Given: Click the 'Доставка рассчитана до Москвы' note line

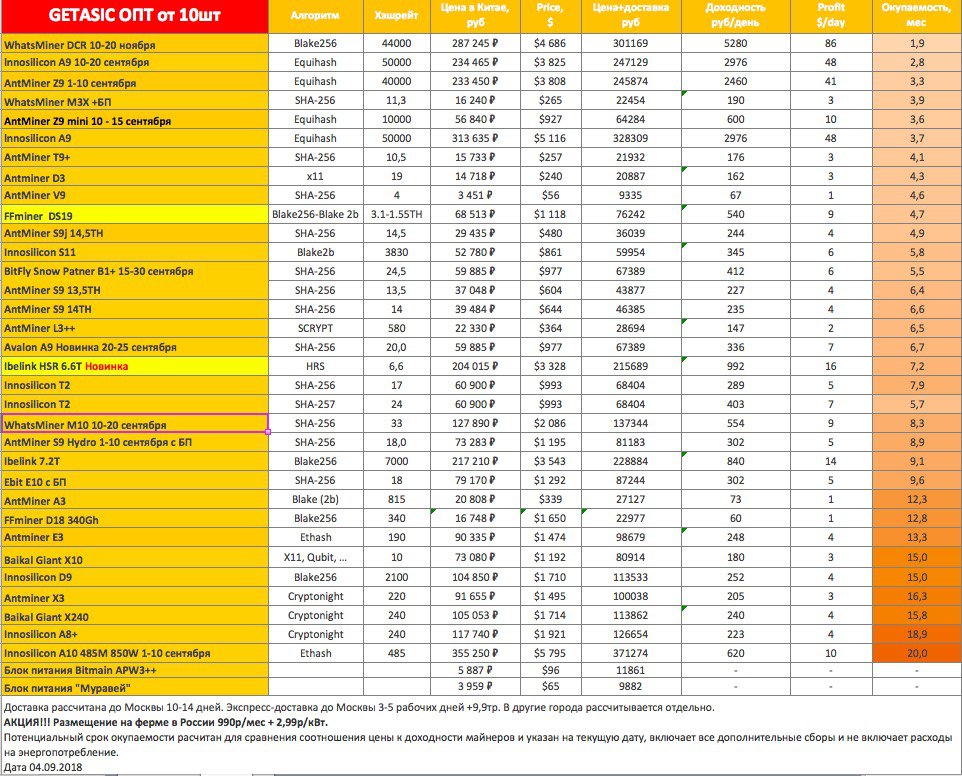Looking at the screenshot, I should click(359, 707).
